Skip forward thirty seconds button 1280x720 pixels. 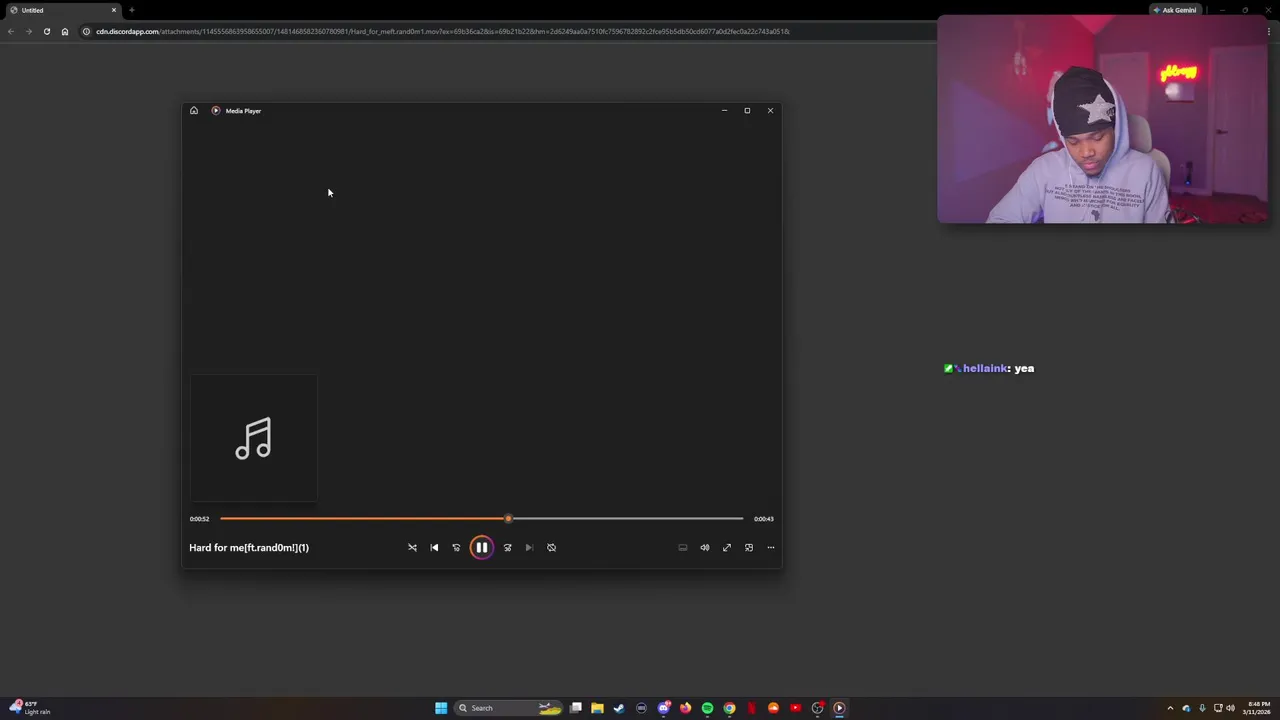(507, 547)
